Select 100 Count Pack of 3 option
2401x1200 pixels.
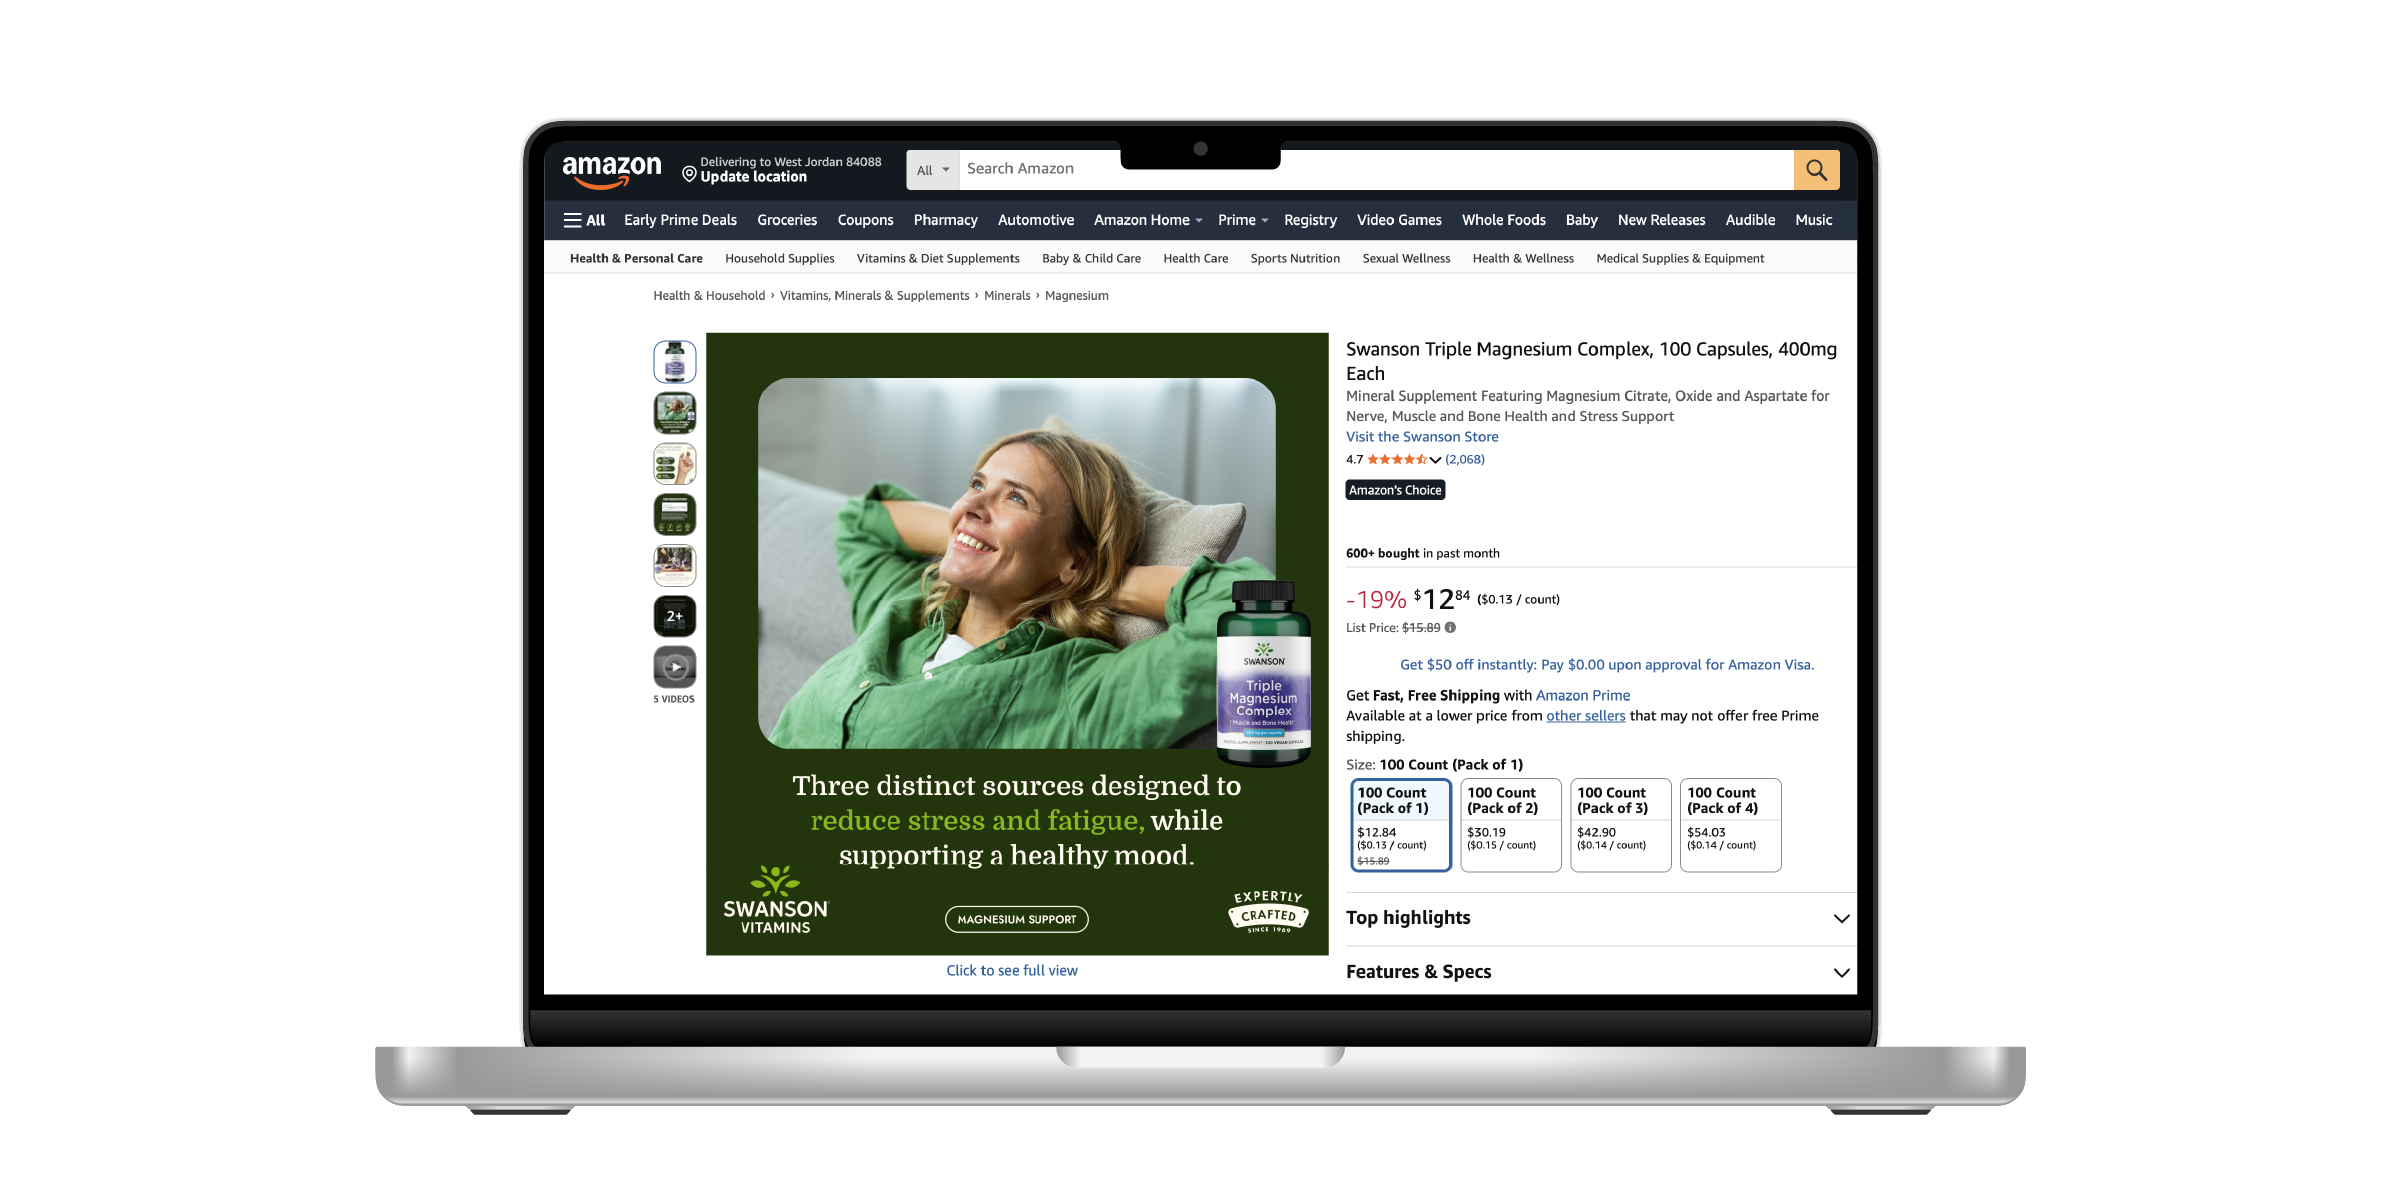point(1620,825)
